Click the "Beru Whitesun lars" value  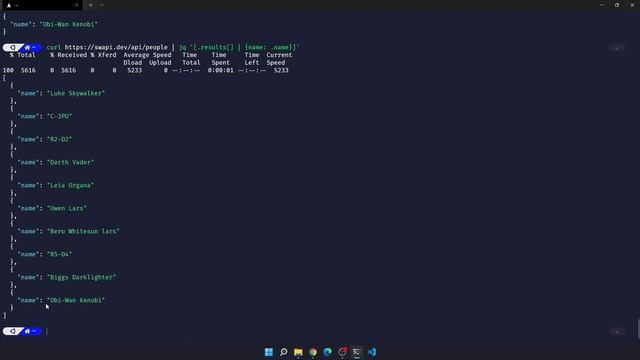coord(83,231)
